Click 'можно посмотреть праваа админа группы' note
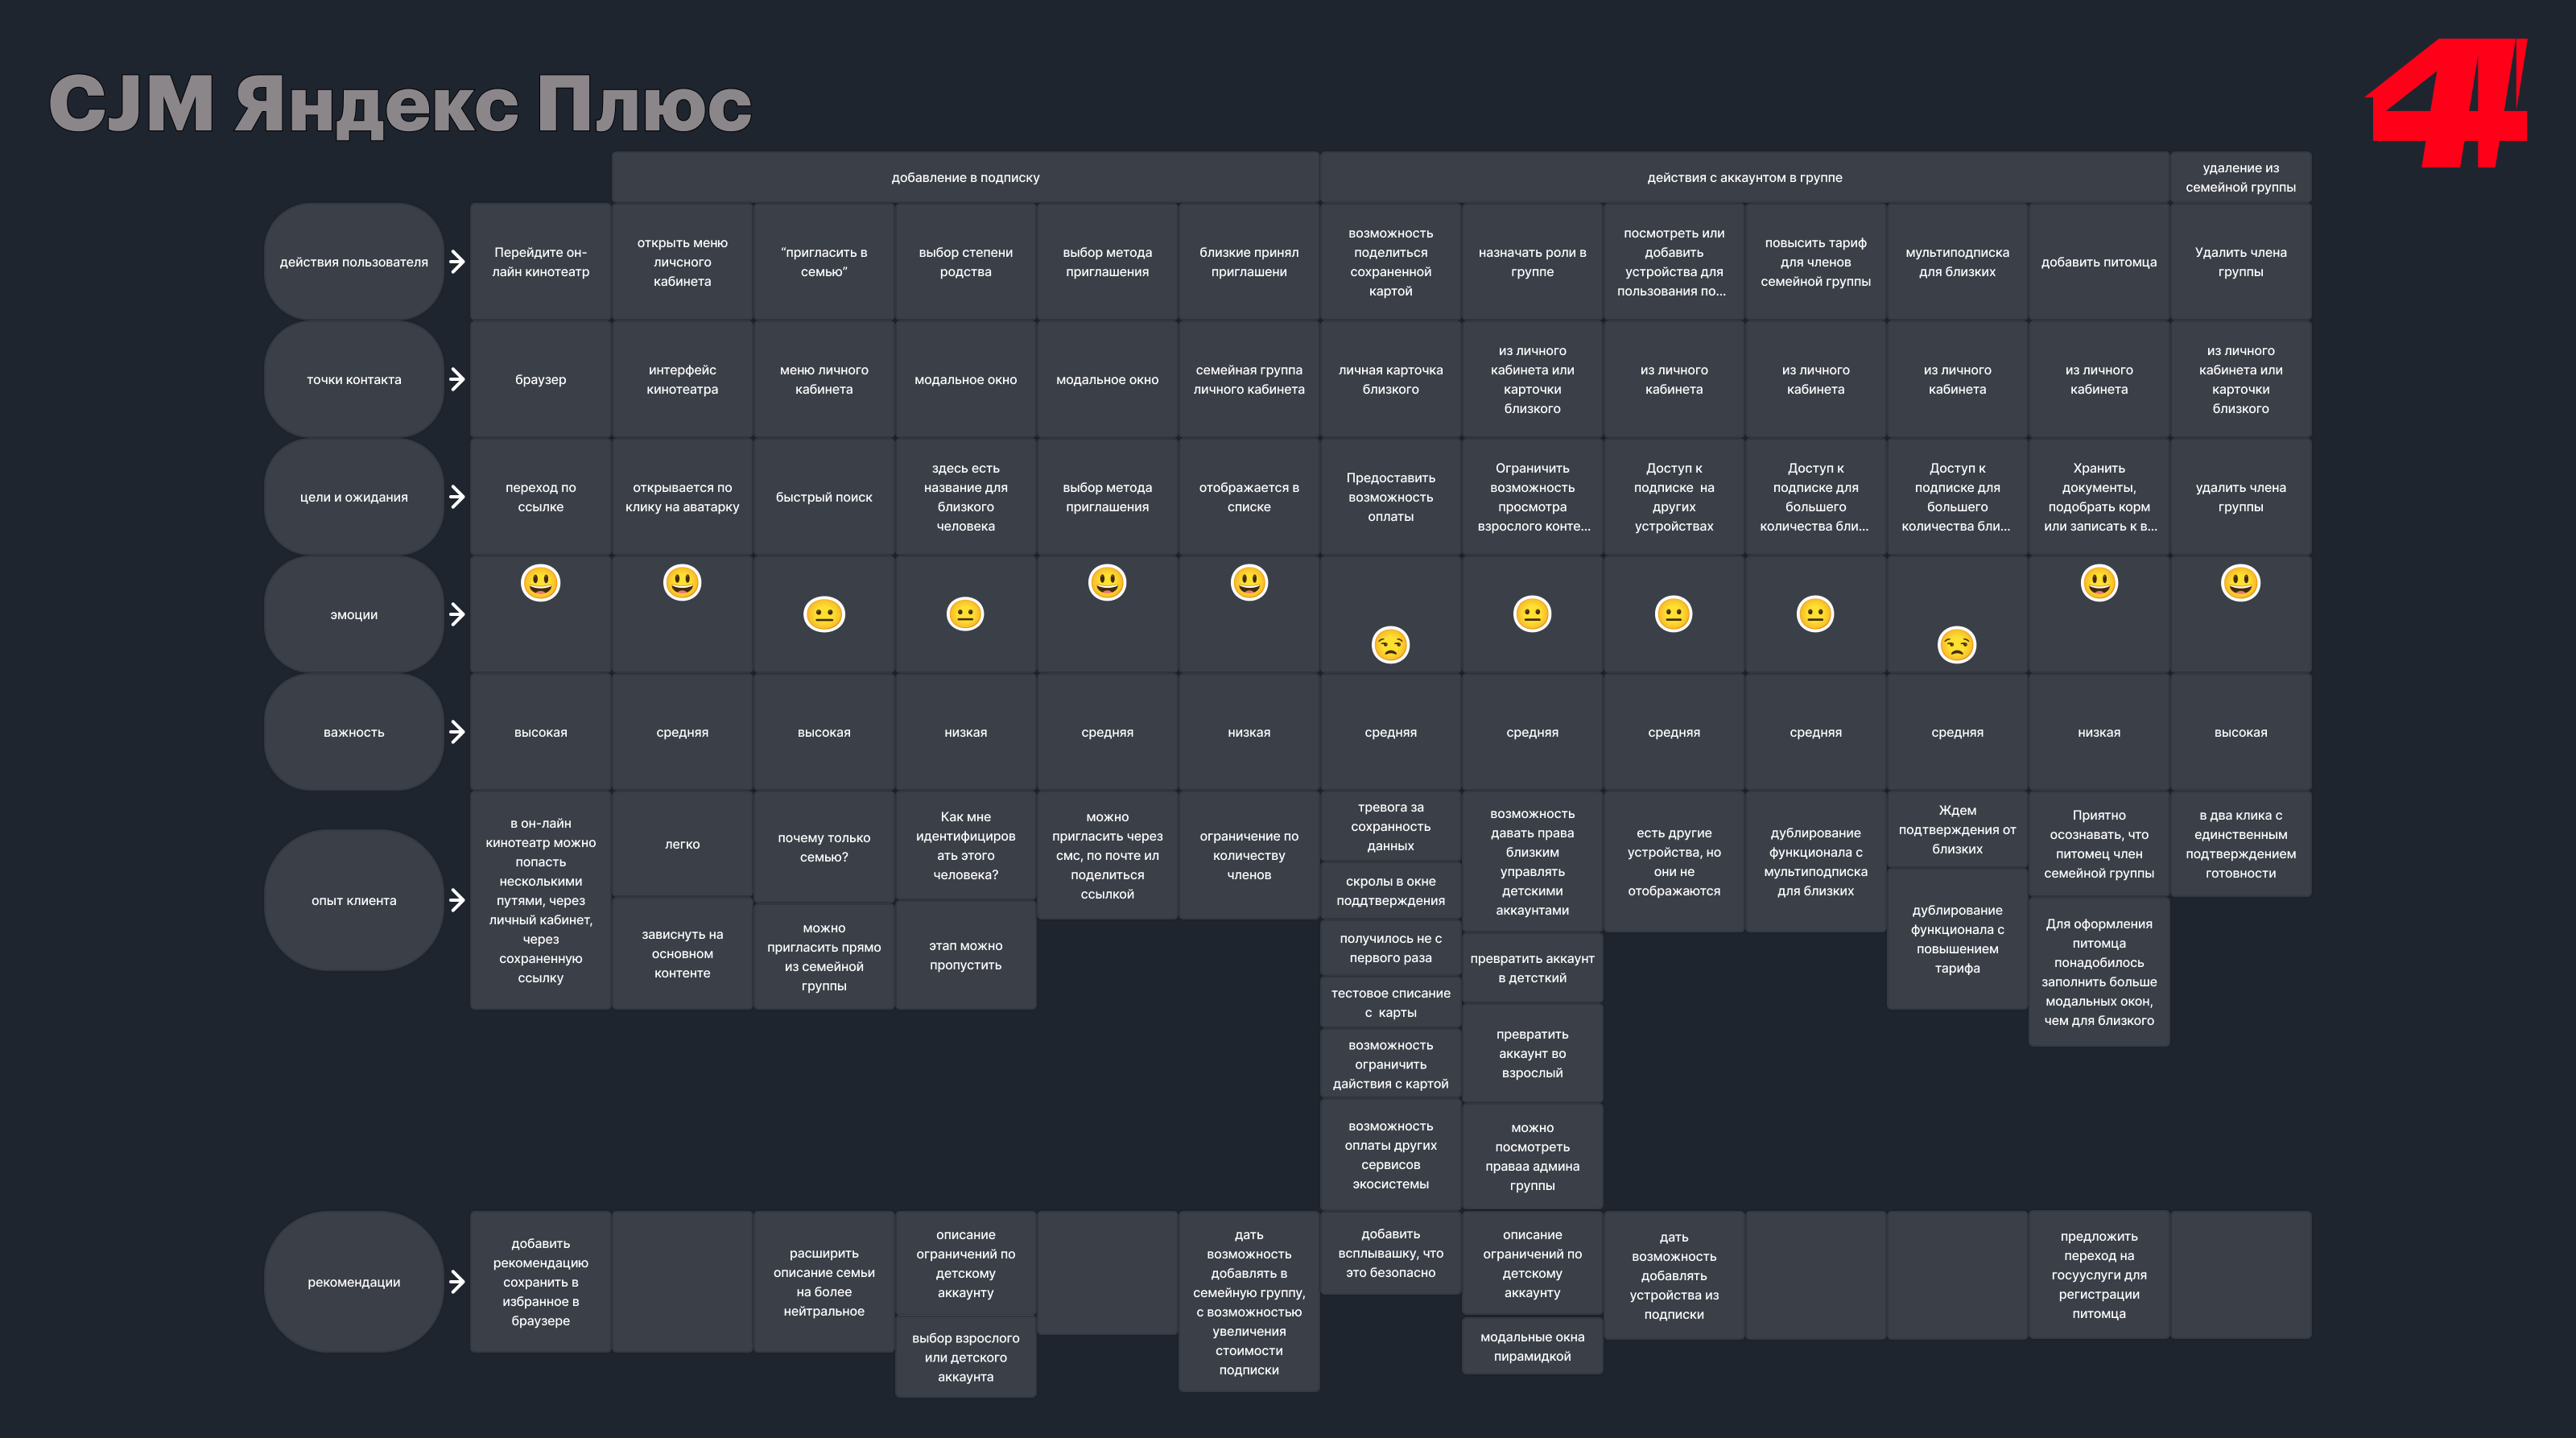 point(1532,1156)
